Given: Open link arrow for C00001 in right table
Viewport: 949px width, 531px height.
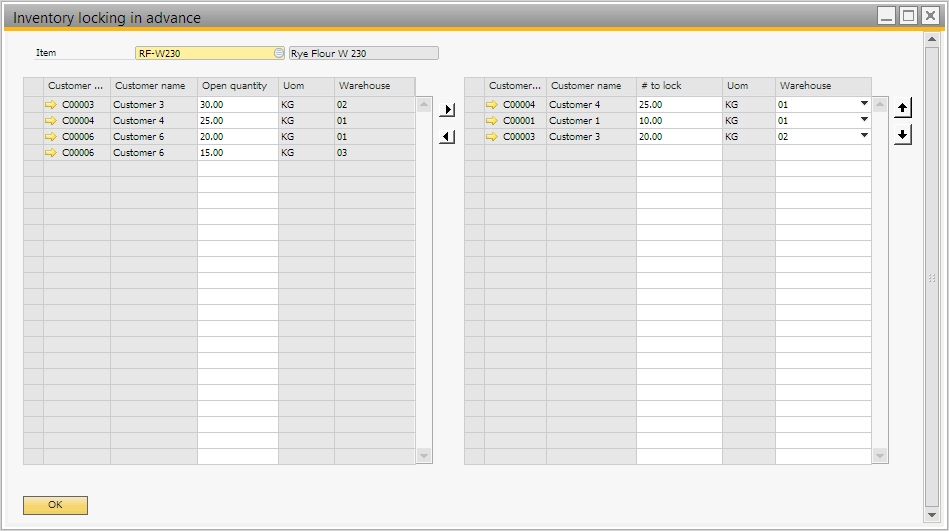Looking at the screenshot, I should (x=492, y=120).
